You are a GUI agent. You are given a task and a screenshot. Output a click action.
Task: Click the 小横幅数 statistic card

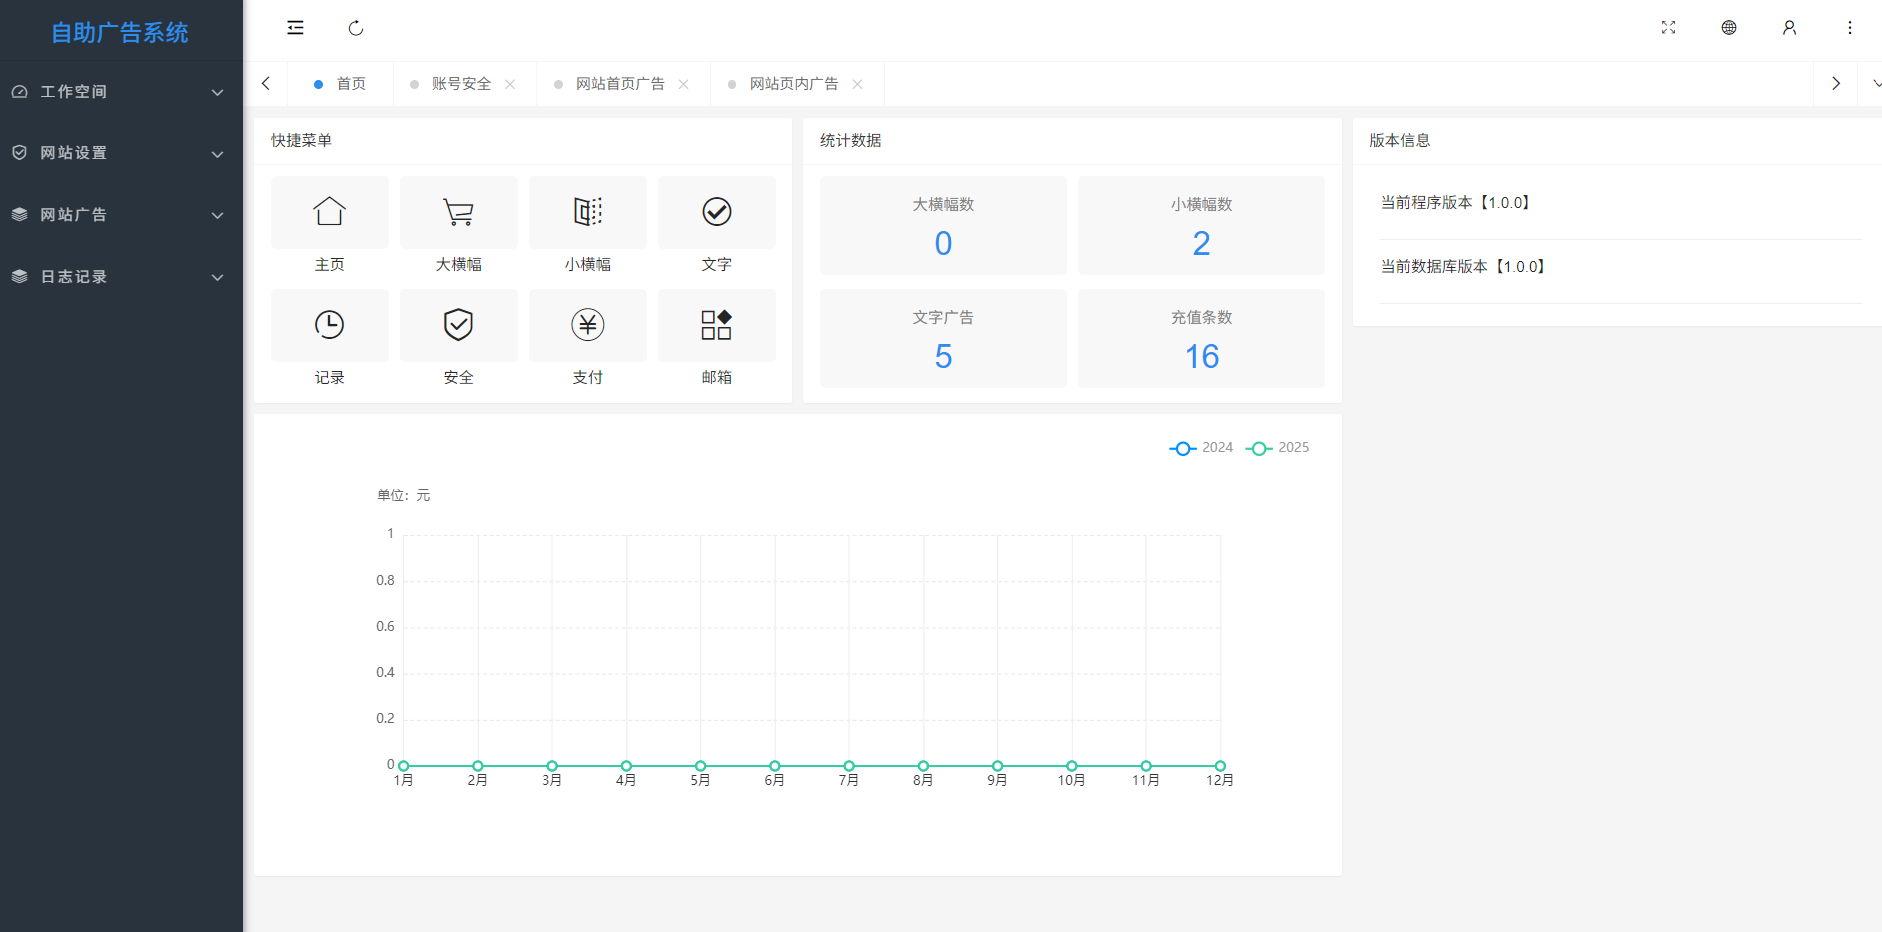click(1201, 226)
